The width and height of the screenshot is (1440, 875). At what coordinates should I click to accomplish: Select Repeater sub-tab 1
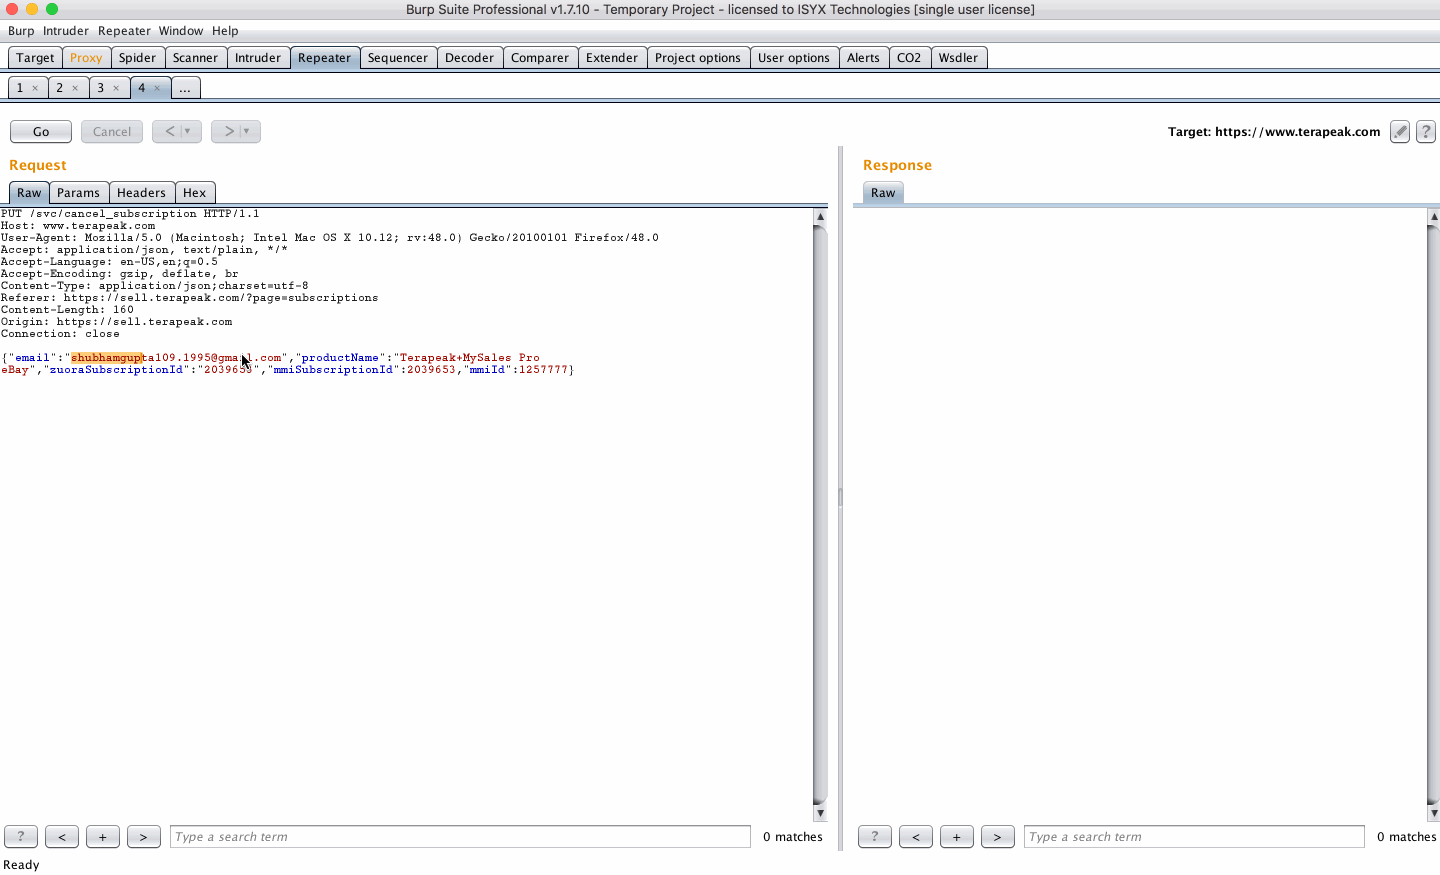20,88
